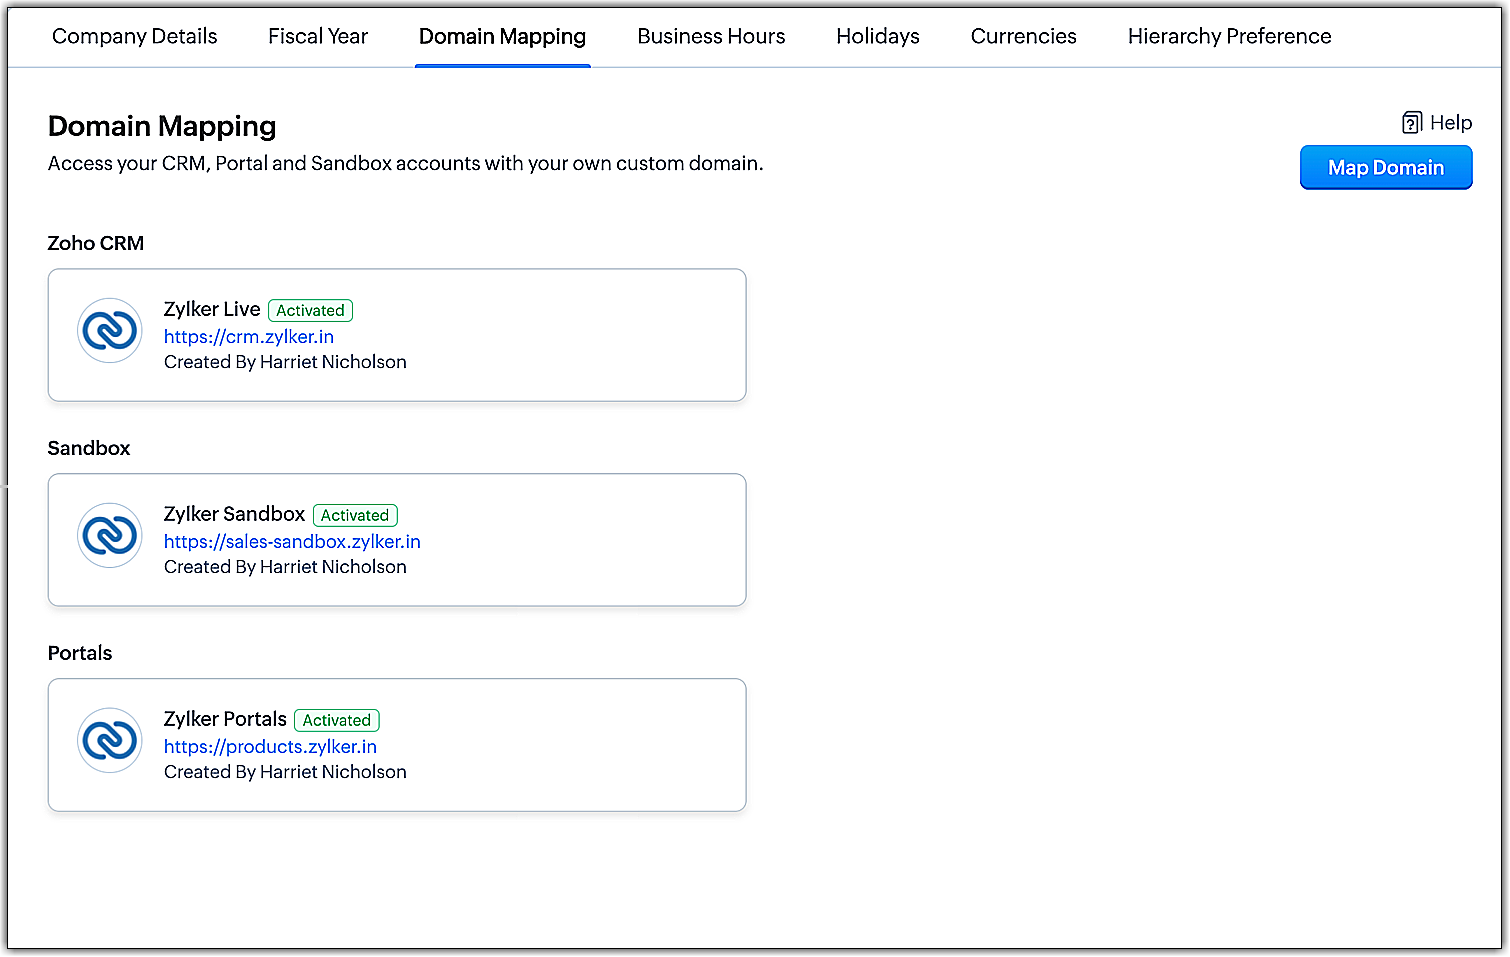The image size is (1510, 957).
Task: Open the Holidays tab
Action: click(878, 37)
